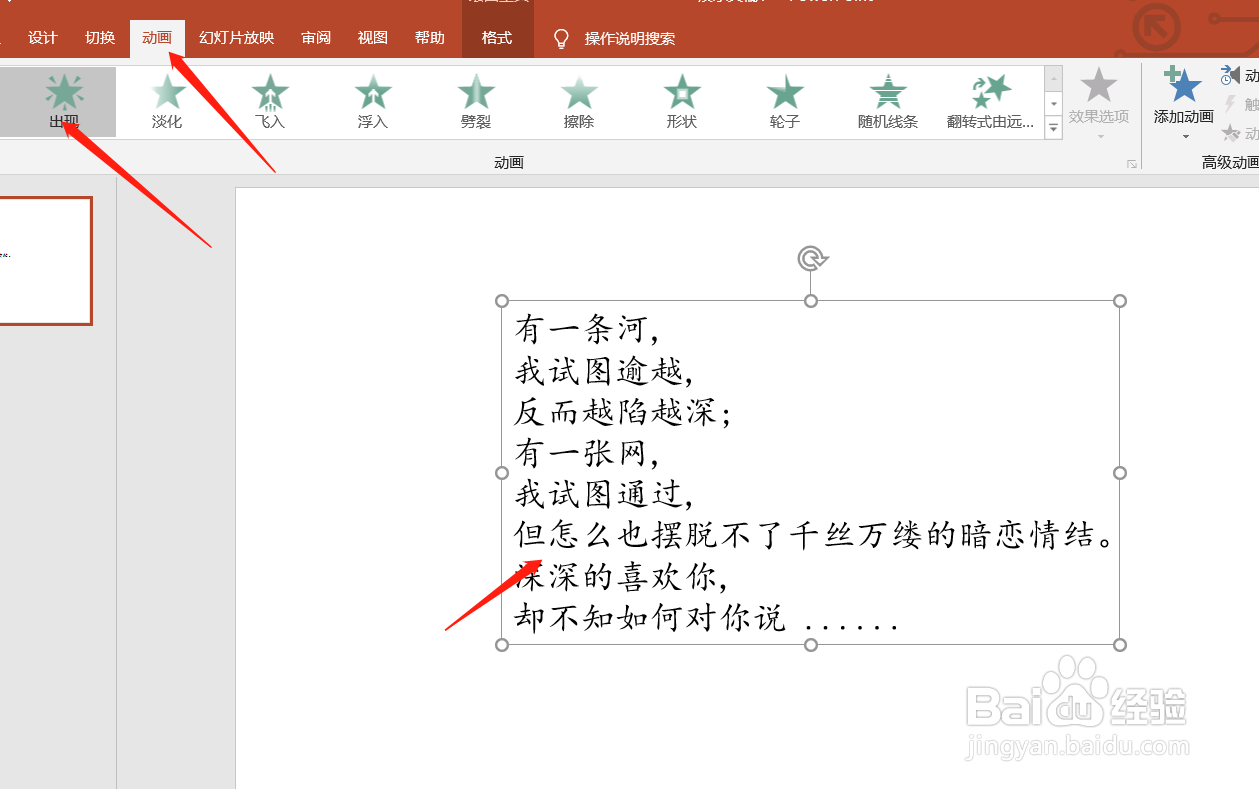Click the top-right text box resize handle

[x=1120, y=301]
